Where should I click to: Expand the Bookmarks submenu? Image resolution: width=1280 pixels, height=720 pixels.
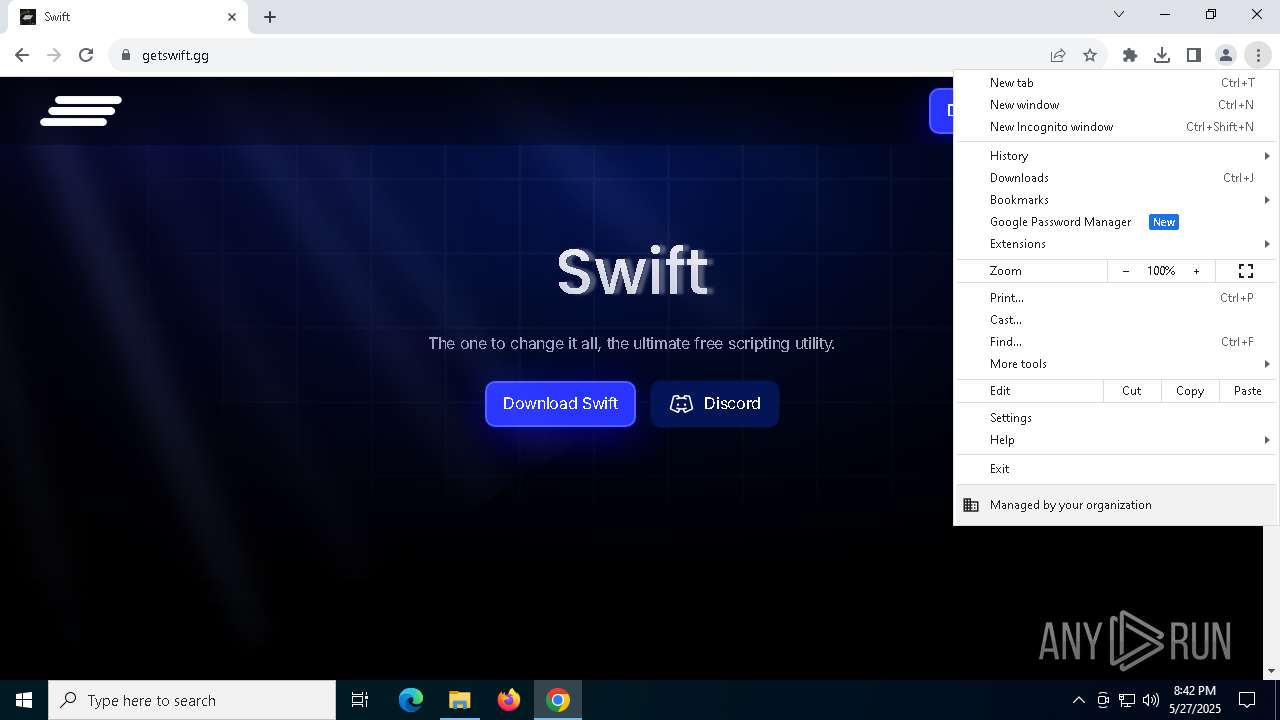(1116, 200)
